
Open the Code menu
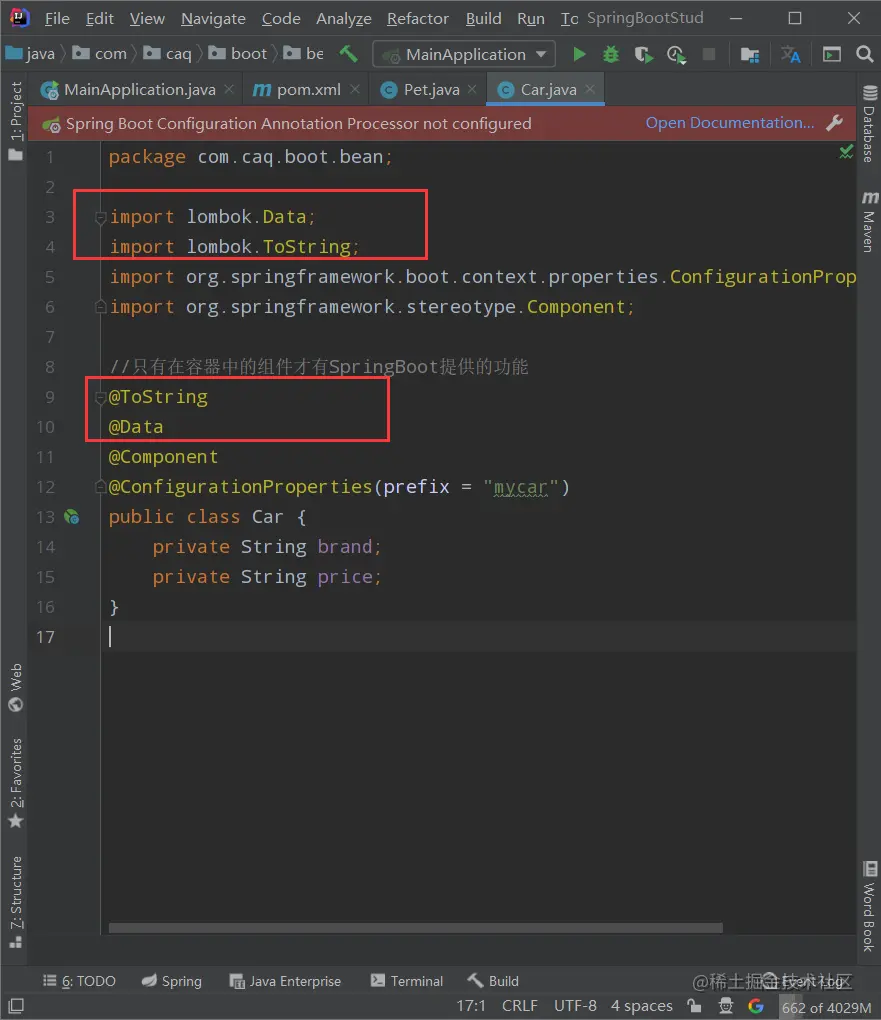tap(281, 19)
